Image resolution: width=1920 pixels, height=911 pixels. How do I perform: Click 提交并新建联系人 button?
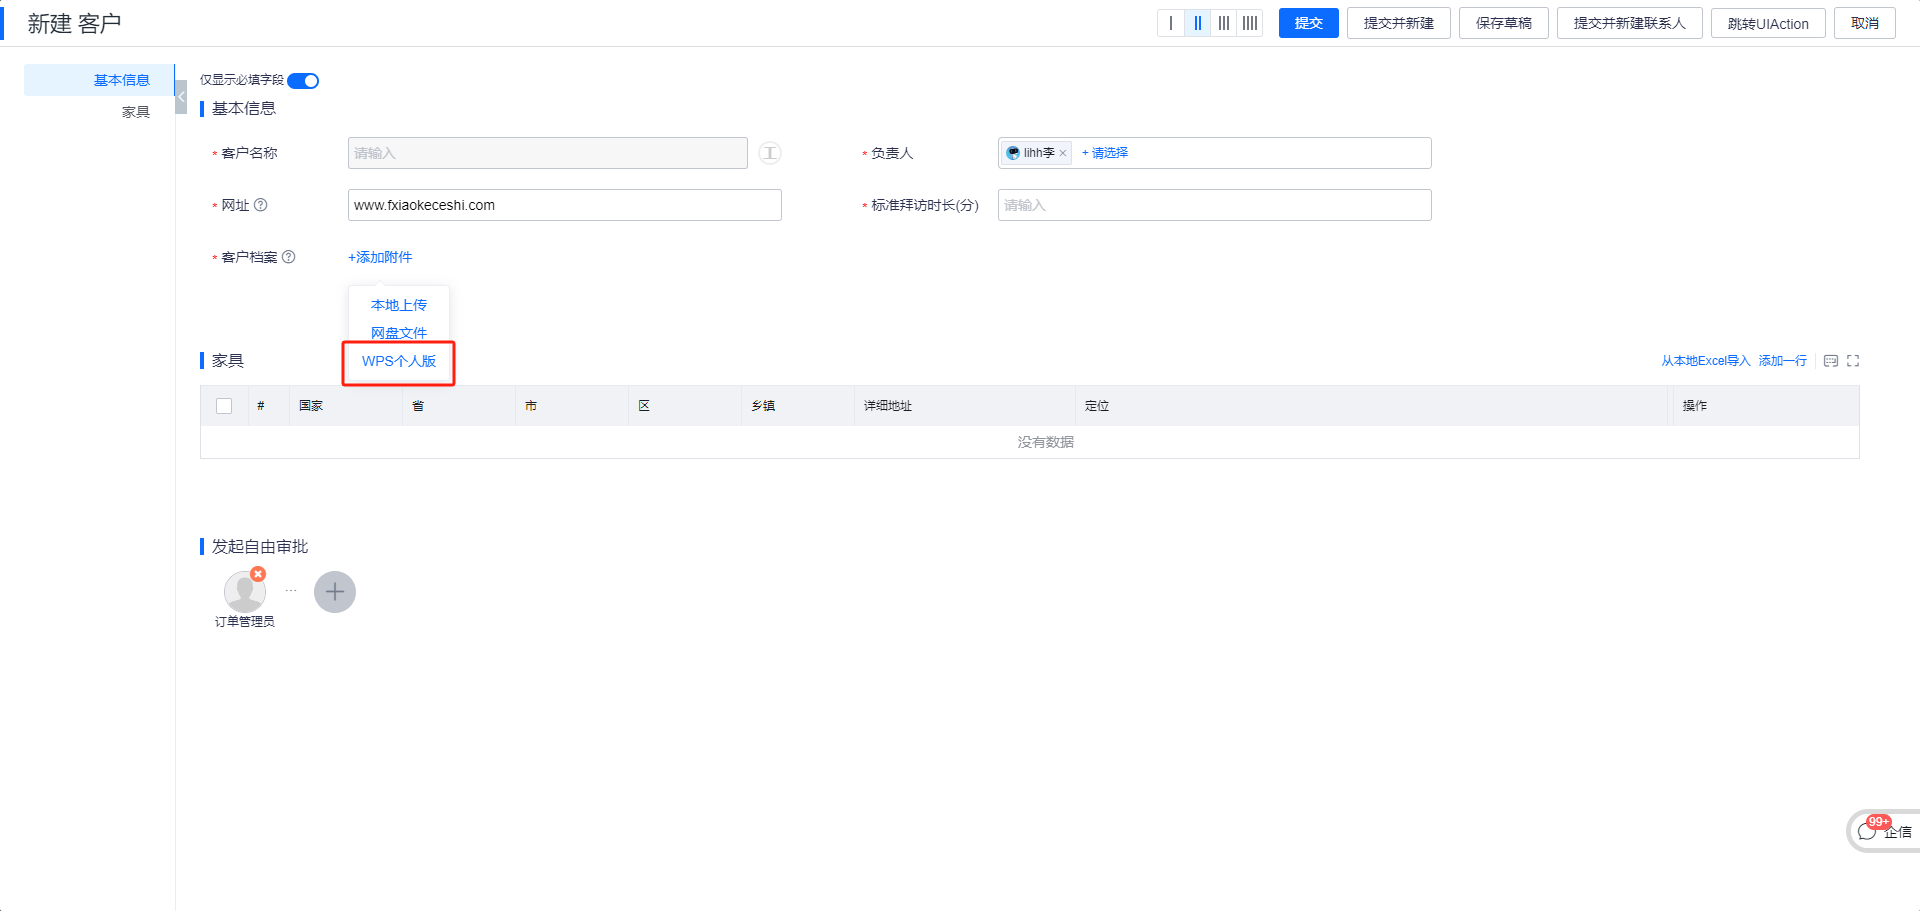[1630, 23]
